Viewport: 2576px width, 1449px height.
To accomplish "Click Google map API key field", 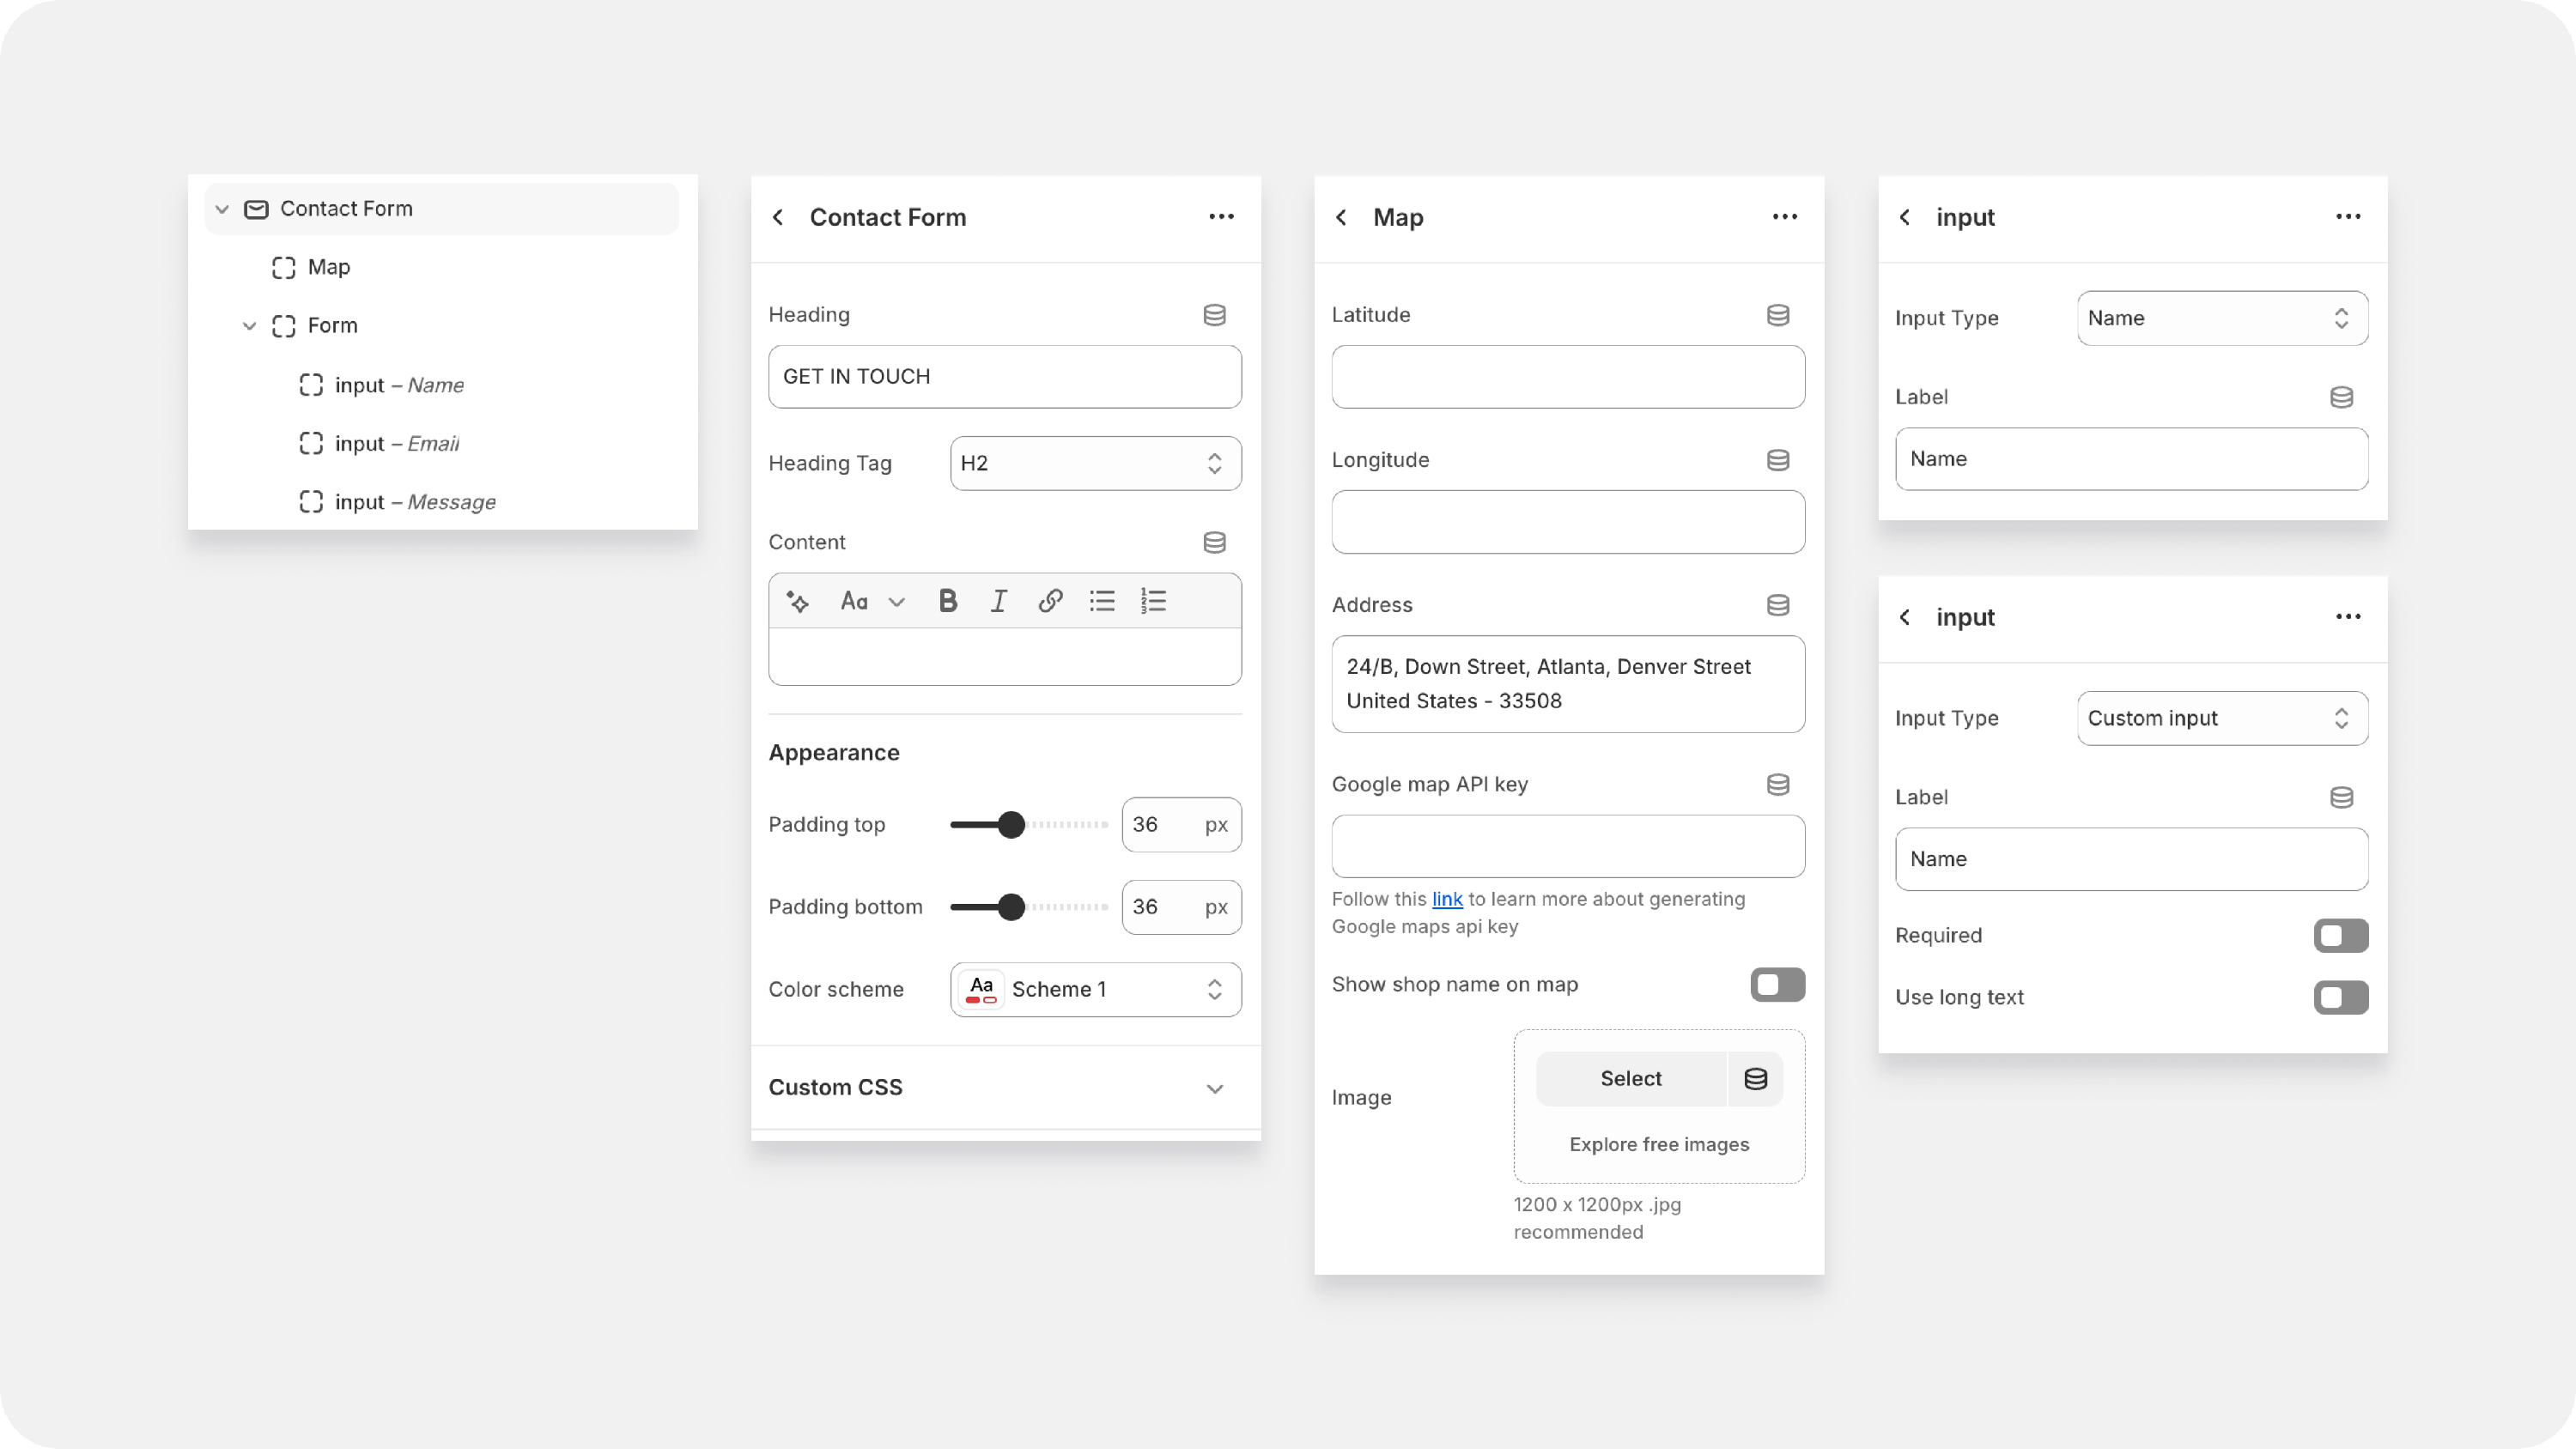I will coord(1568,846).
